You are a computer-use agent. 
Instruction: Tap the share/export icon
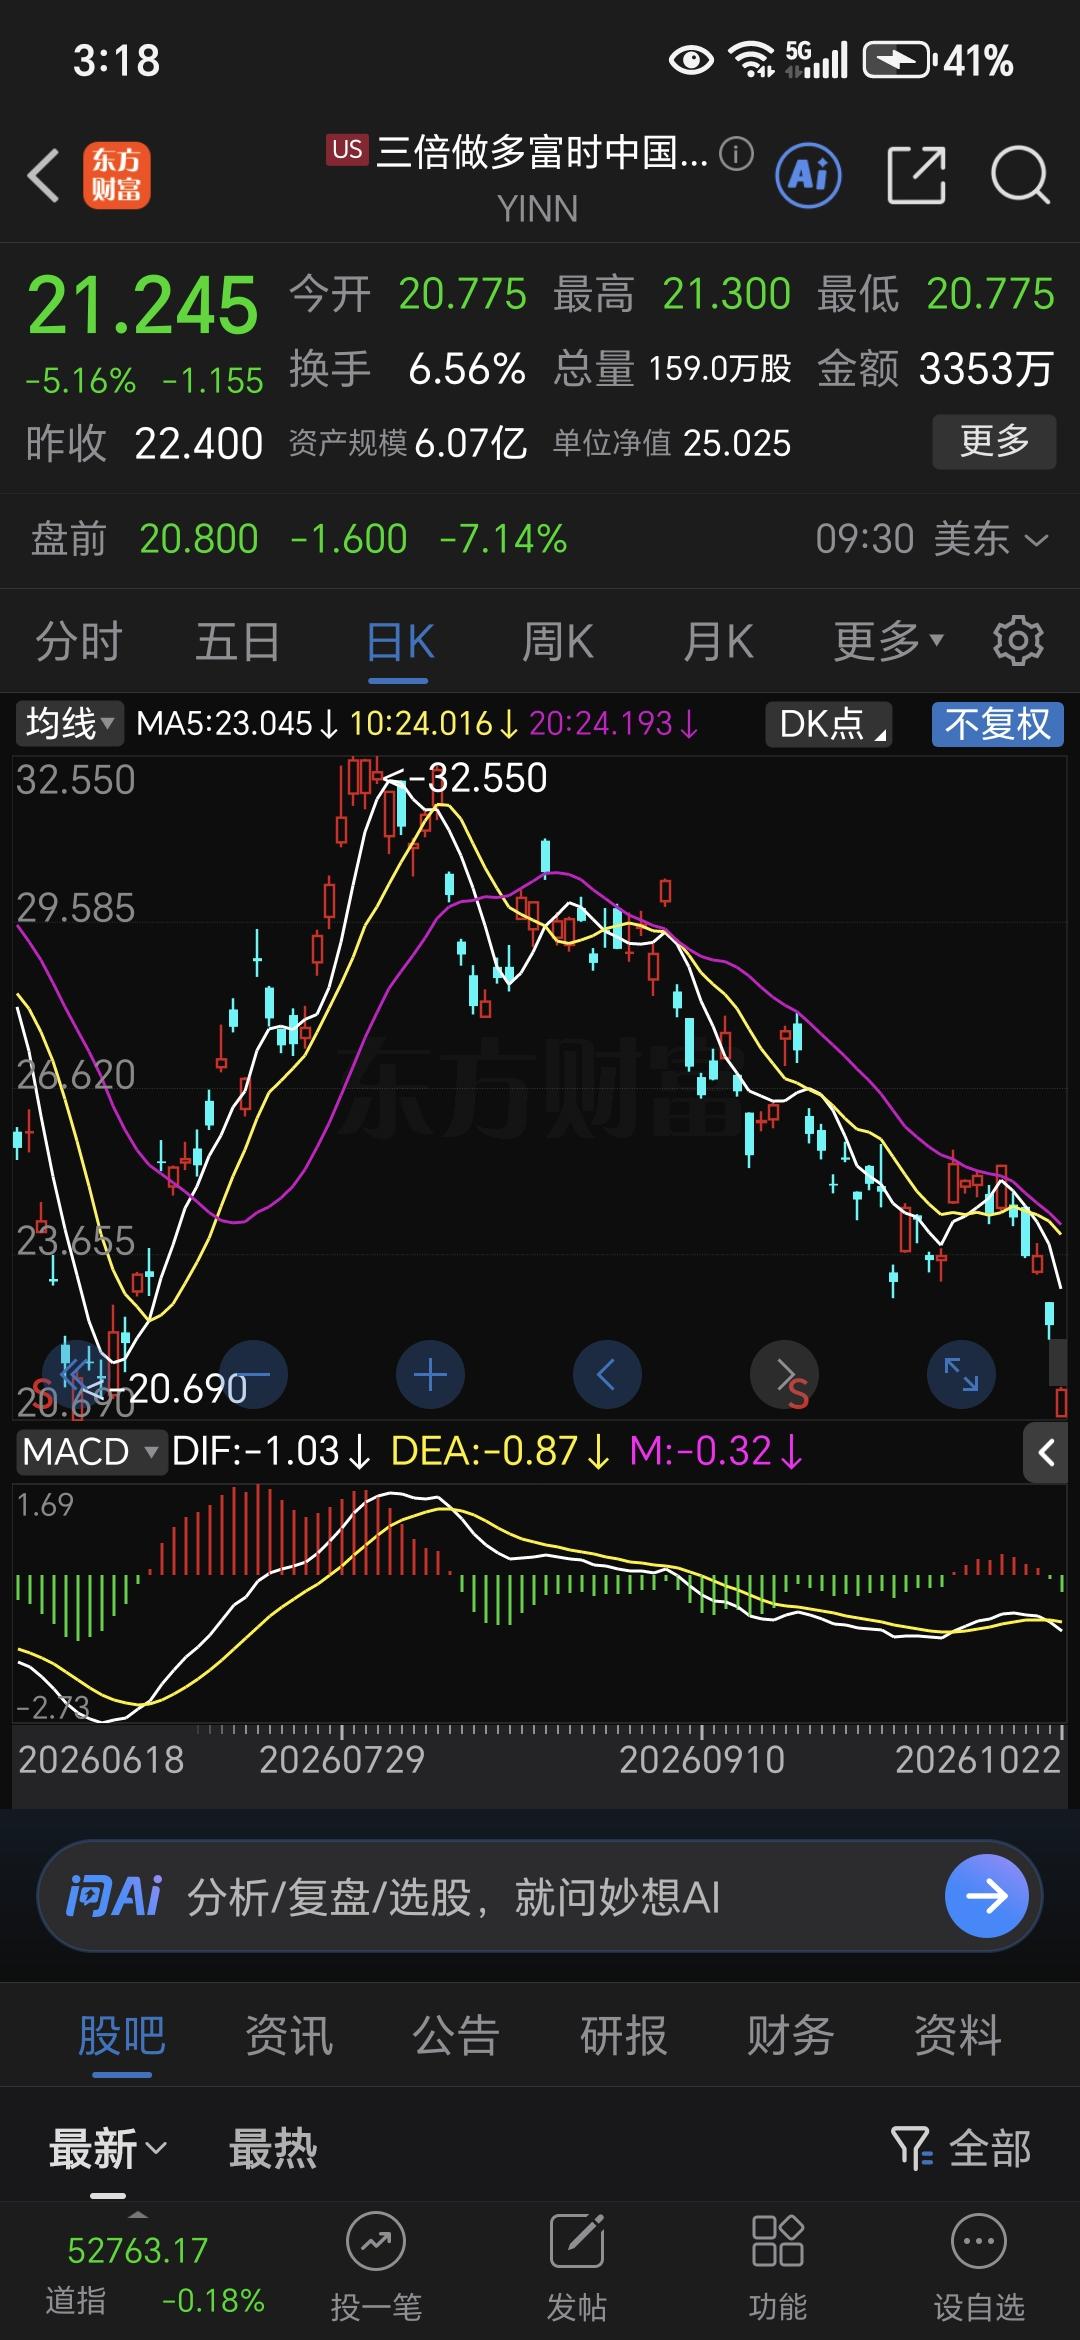click(916, 175)
